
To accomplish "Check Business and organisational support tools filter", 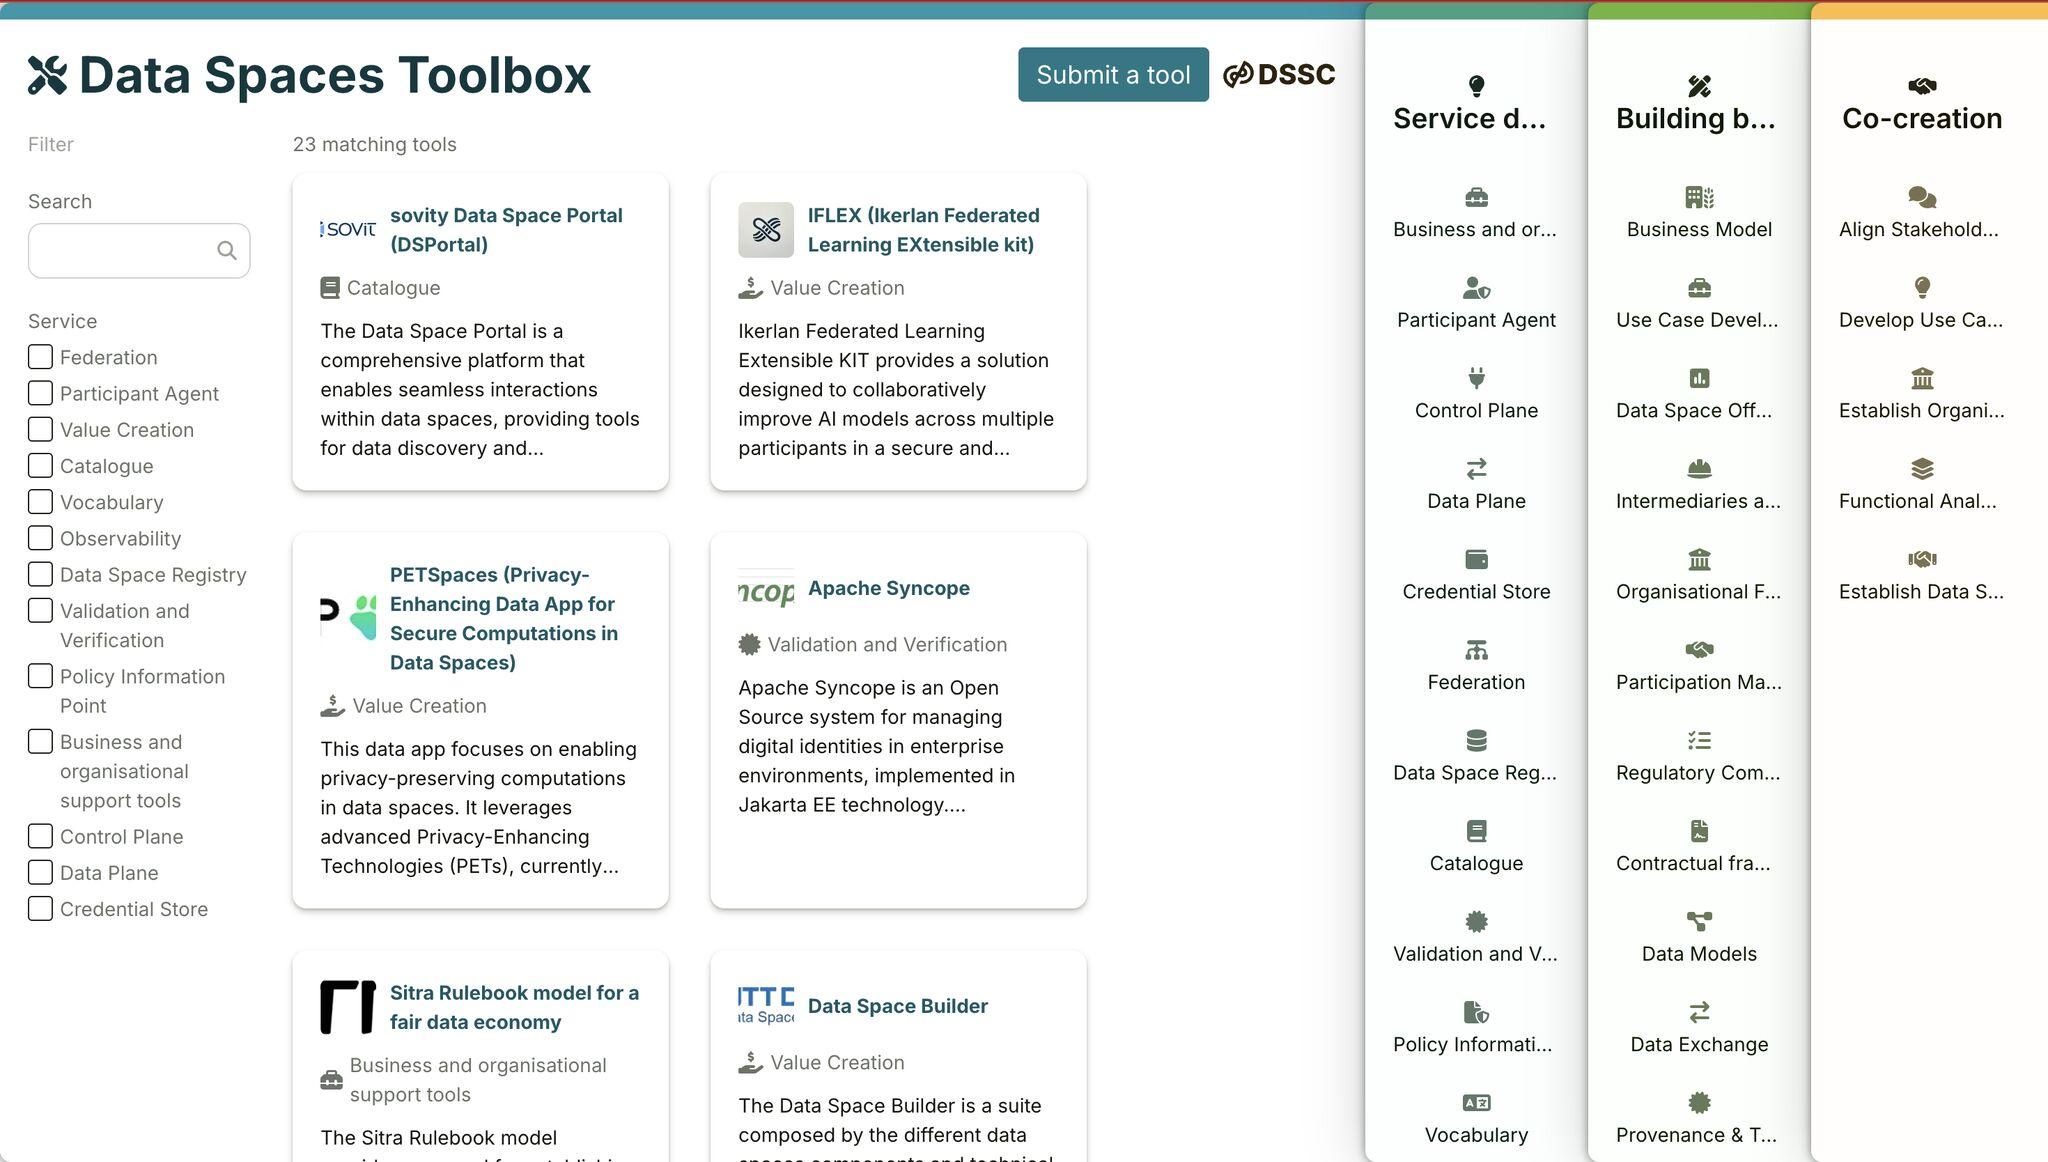I will tap(40, 741).
